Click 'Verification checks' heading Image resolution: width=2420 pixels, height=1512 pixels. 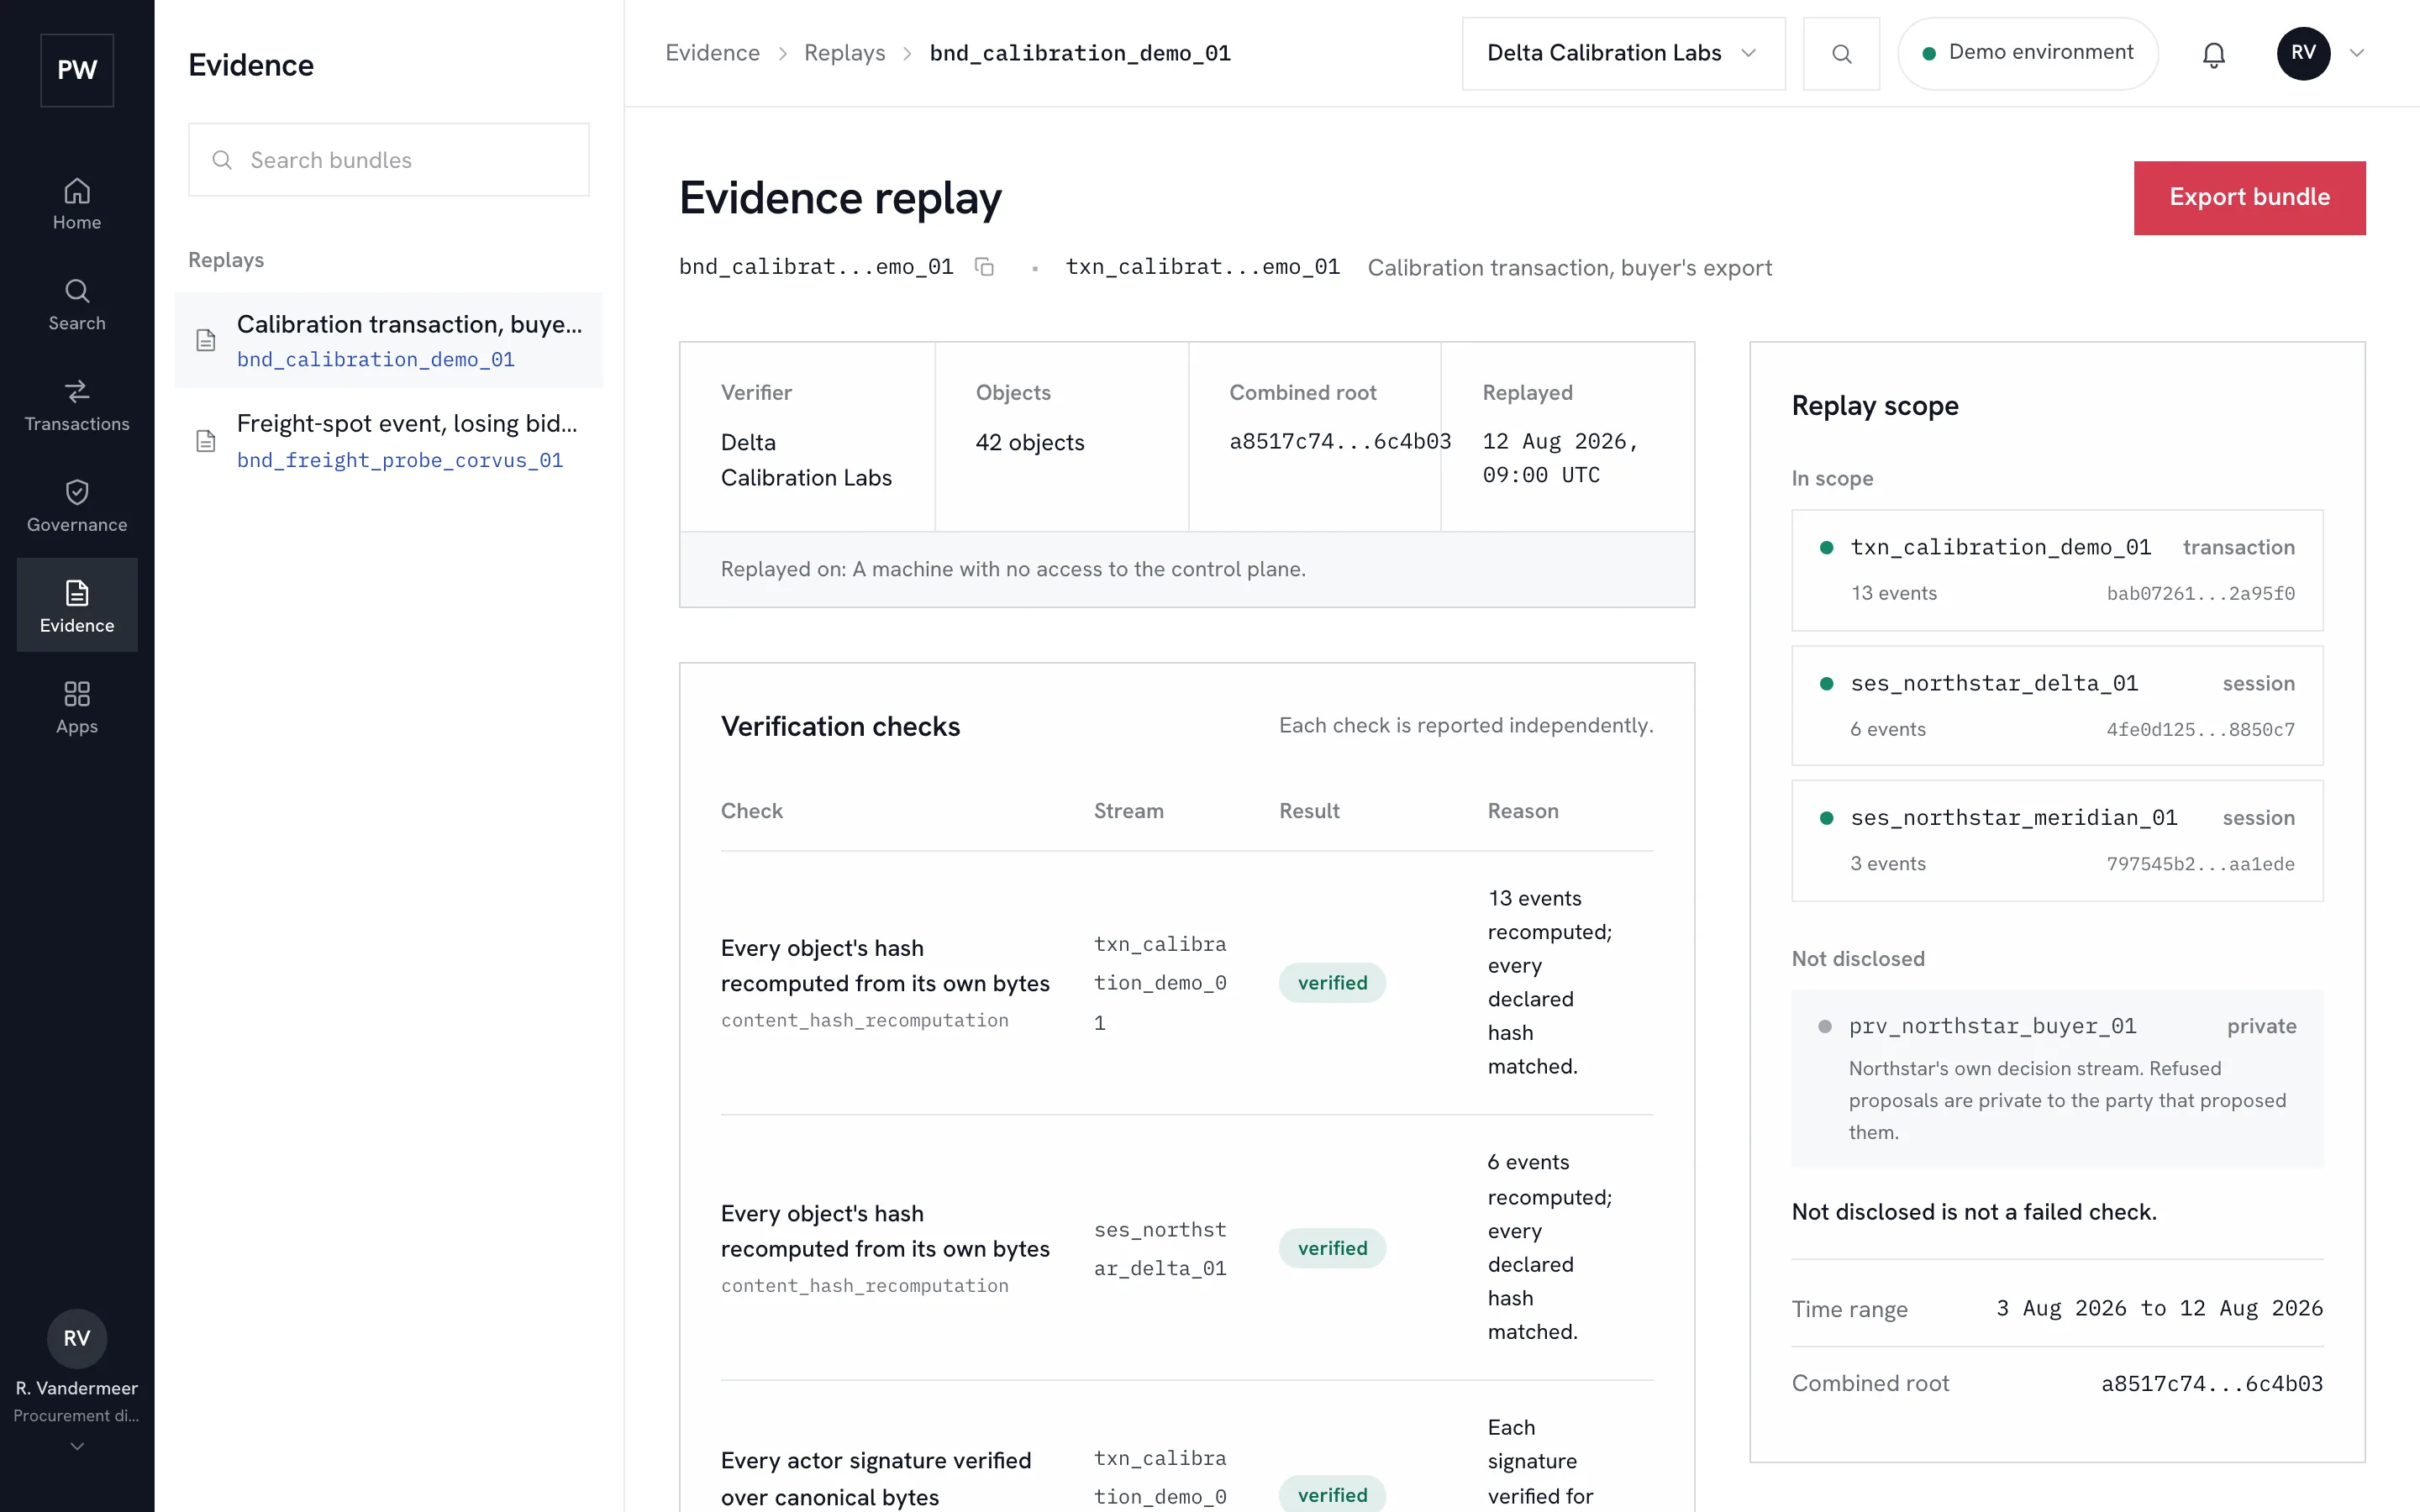[x=840, y=727]
